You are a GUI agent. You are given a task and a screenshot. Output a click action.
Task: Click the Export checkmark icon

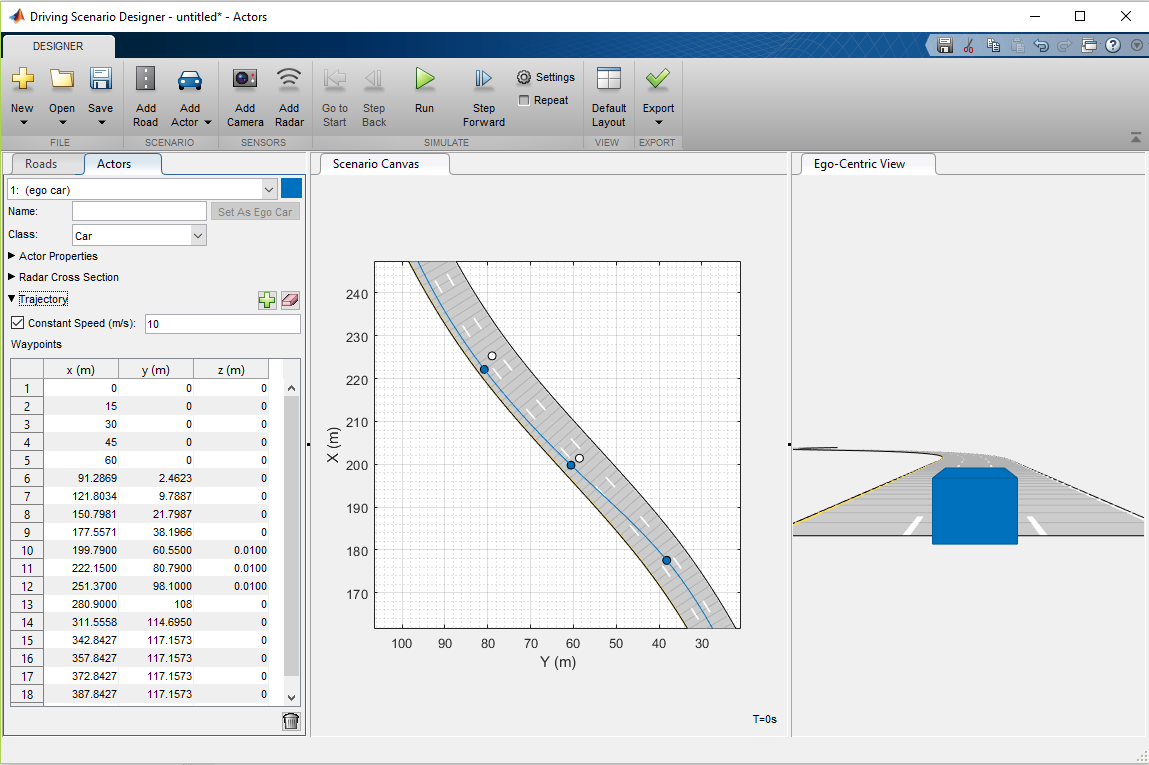658,78
